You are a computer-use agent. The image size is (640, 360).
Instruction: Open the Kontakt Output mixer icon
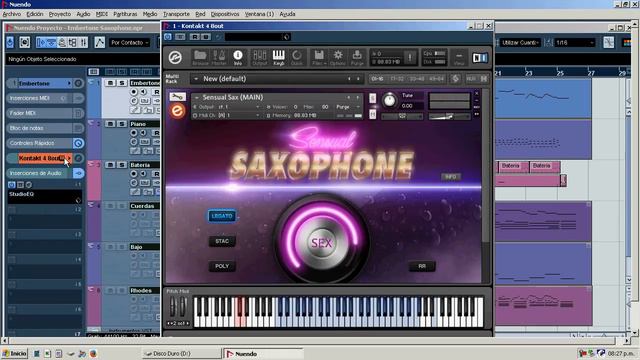point(260,57)
